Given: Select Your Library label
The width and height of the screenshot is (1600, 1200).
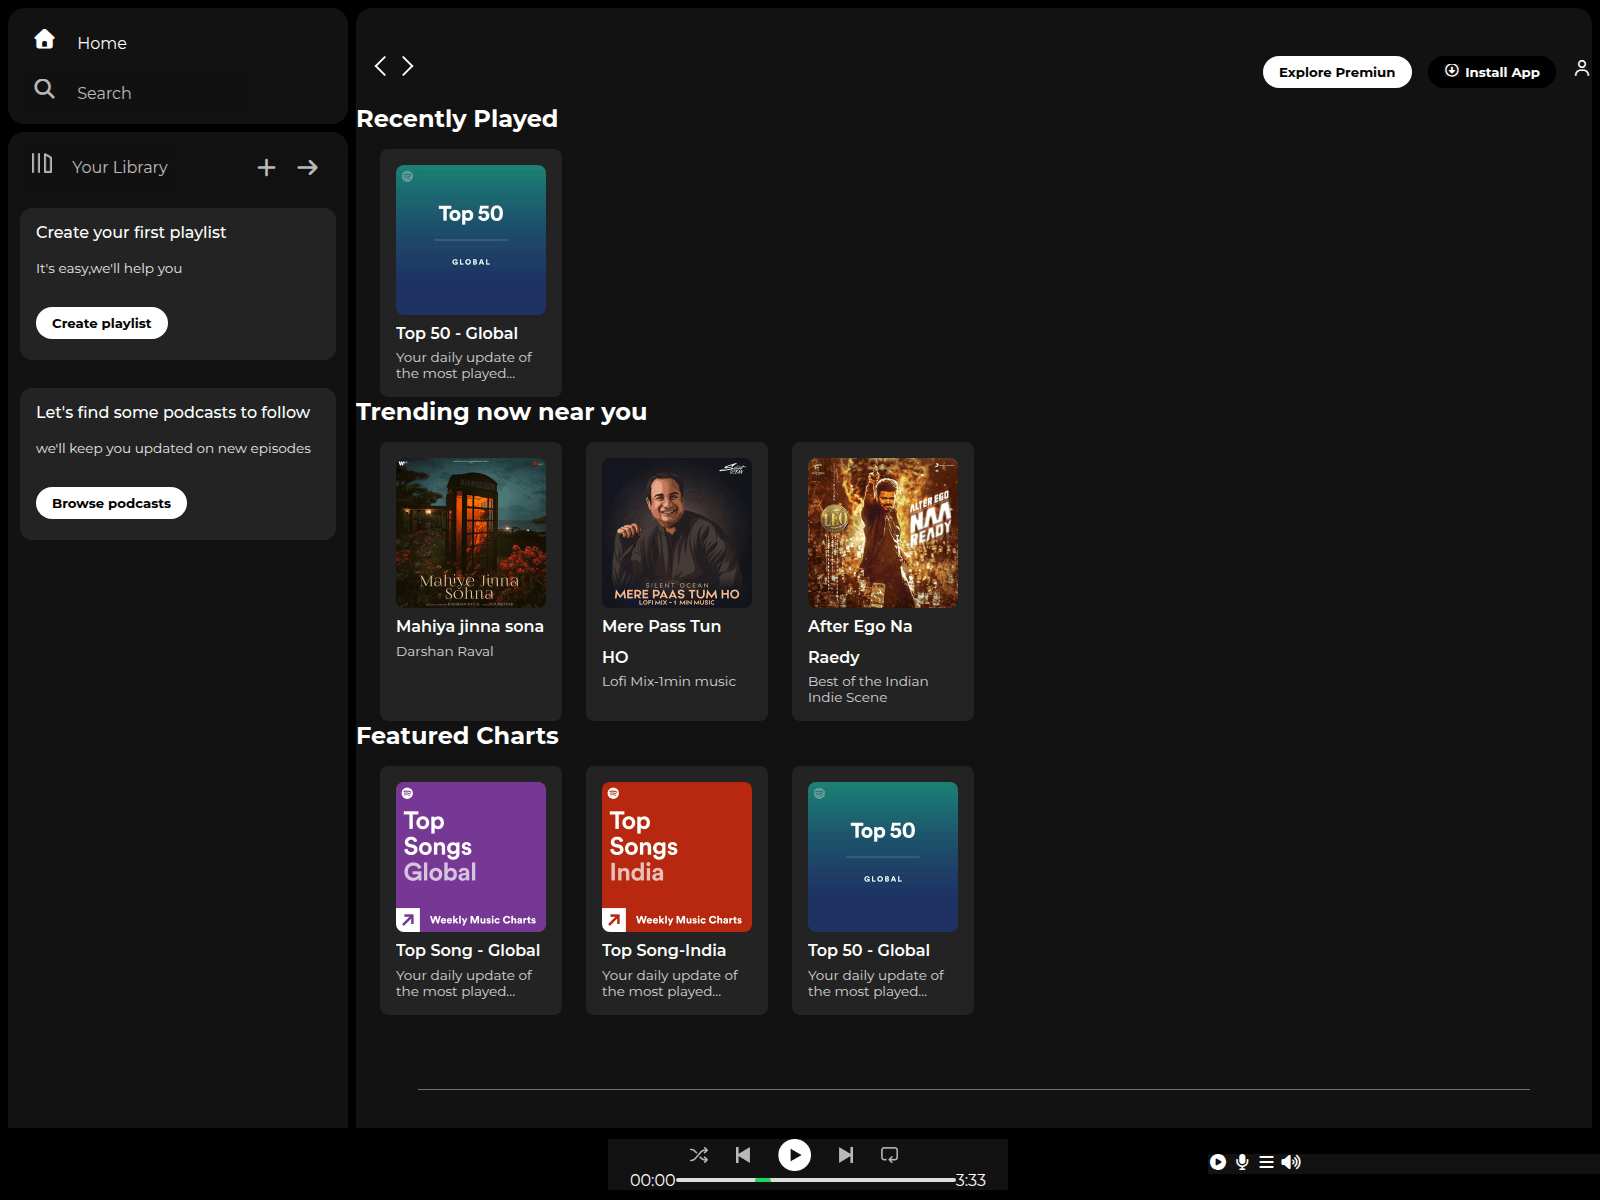Looking at the screenshot, I should click(x=120, y=167).
